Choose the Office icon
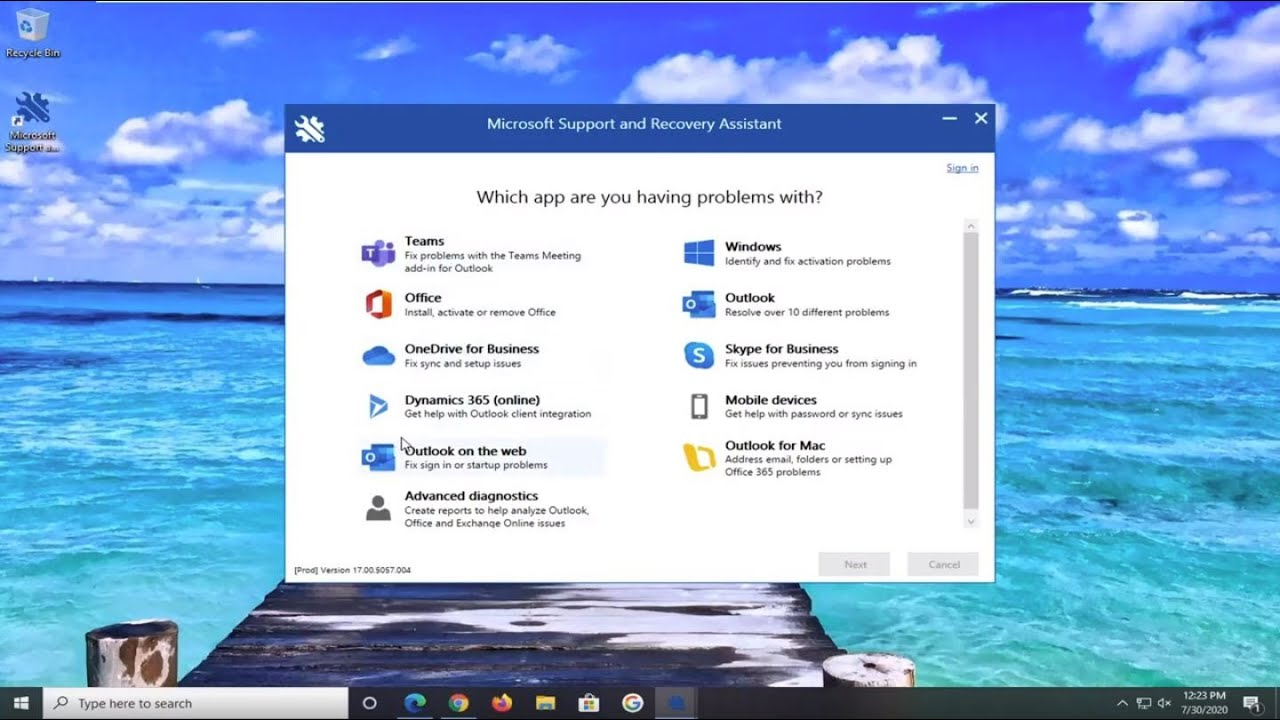The height and width of the screenshot is (720, 1280). click(x=378, y=304)
